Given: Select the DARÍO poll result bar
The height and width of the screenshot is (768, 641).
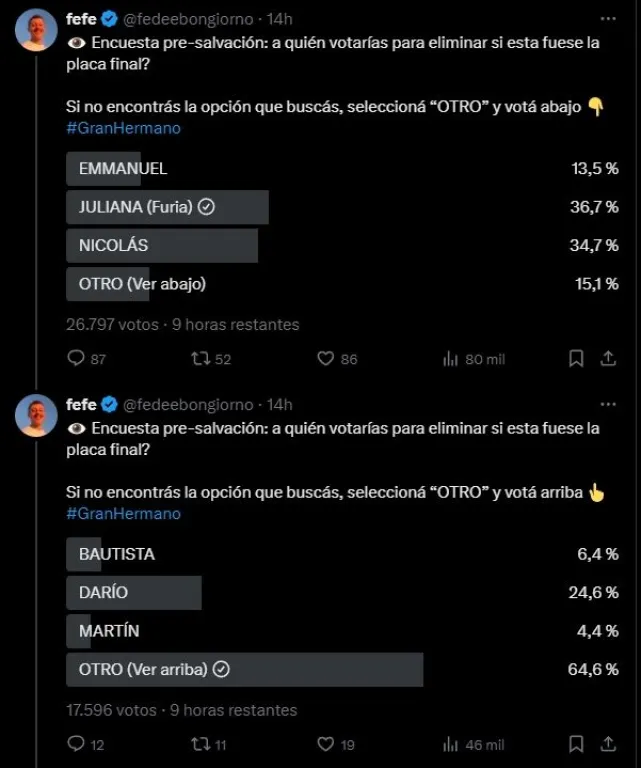Looking at the screenshot, I should point(342,593).
